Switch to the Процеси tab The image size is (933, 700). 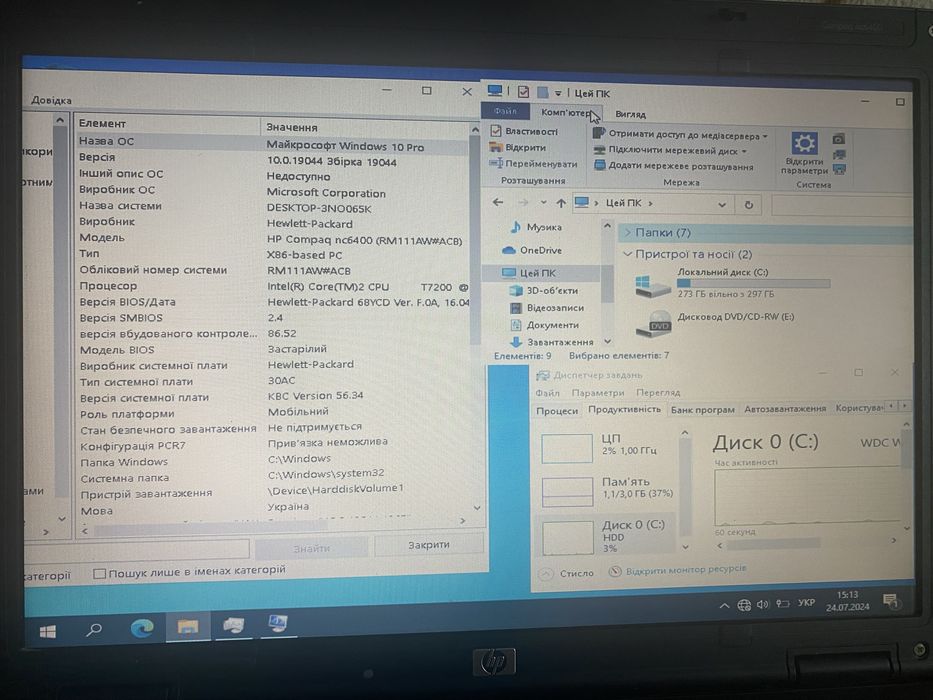coord(557,411)
